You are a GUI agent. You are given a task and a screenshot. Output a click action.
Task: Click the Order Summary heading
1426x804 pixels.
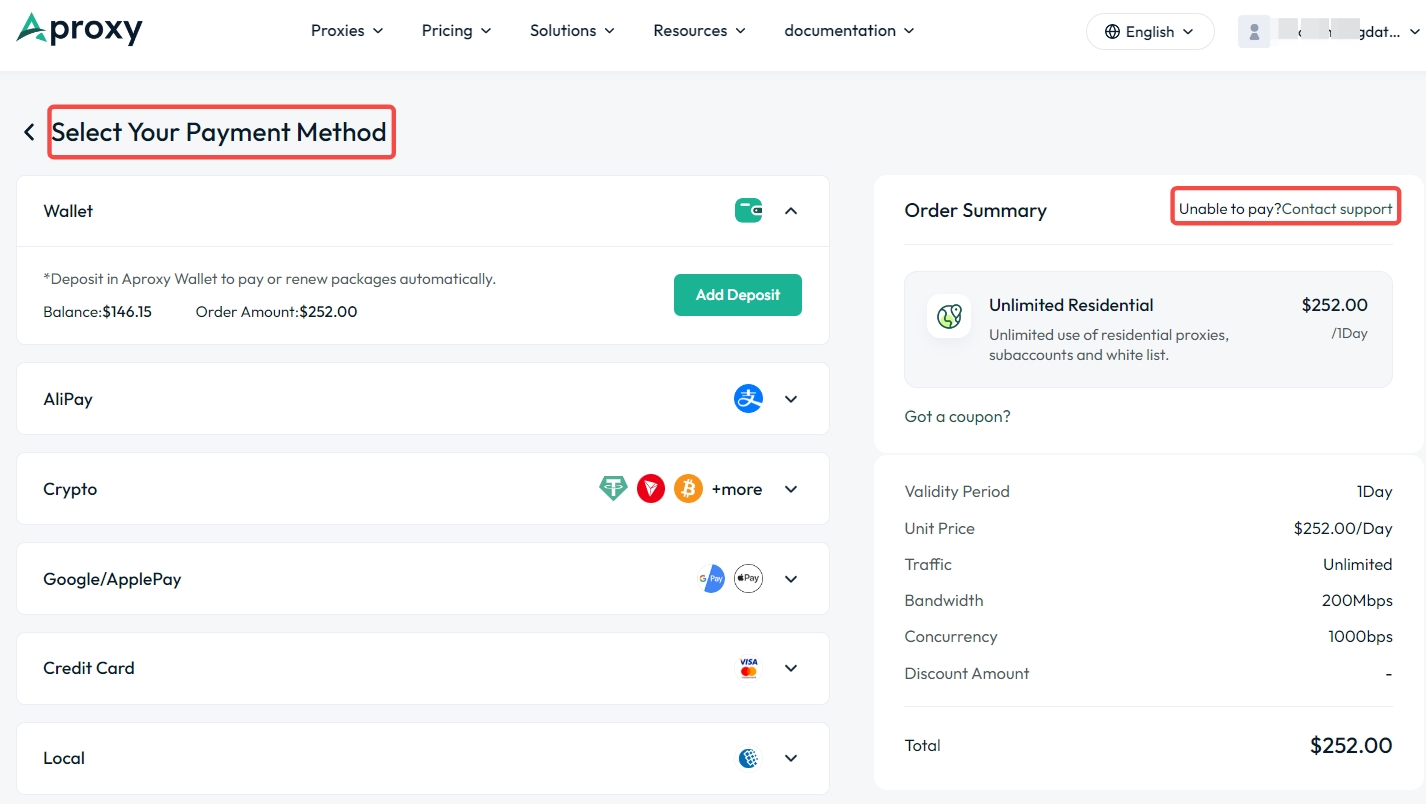[975, 210]
